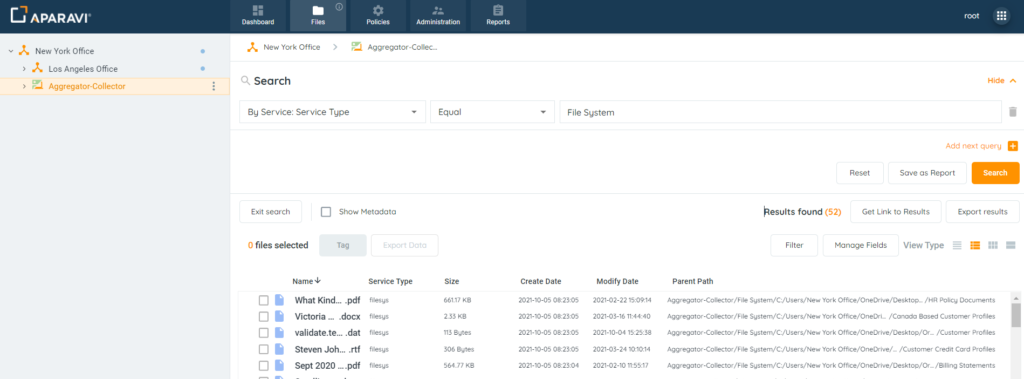
Task: Collapse the New York Office tree node
Action: (x=10, y=51)
